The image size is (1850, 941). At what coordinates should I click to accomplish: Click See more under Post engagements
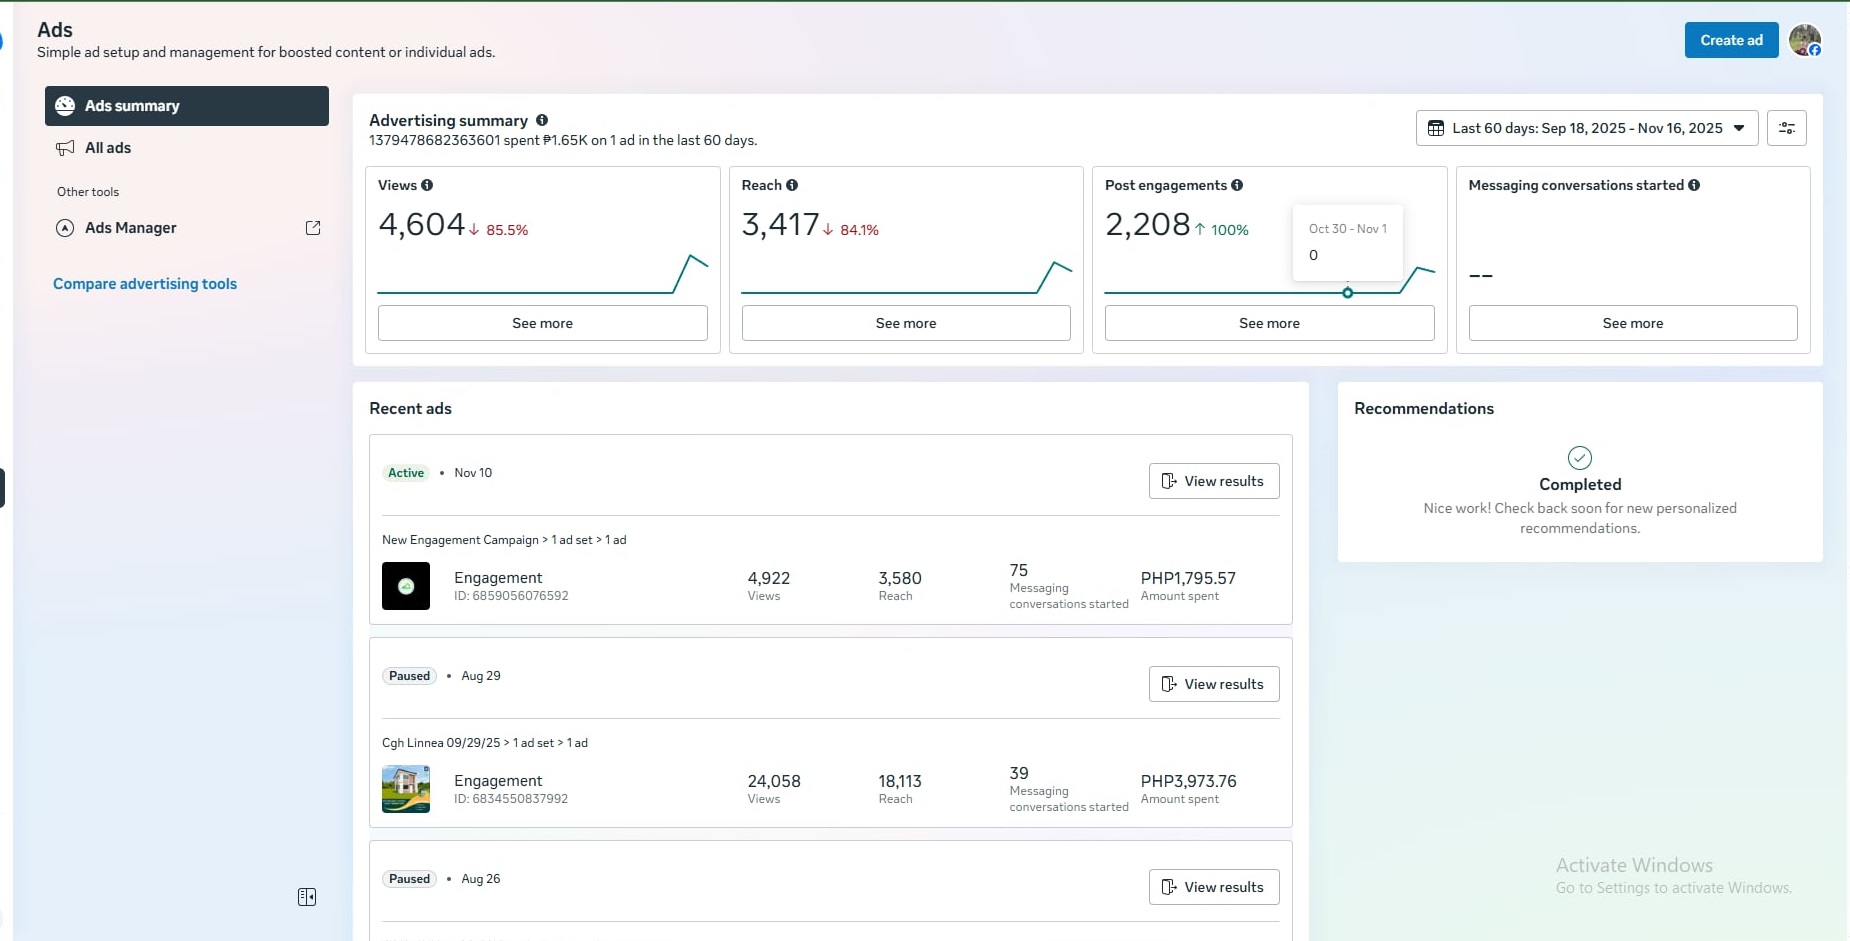(x=1269, y=323)
